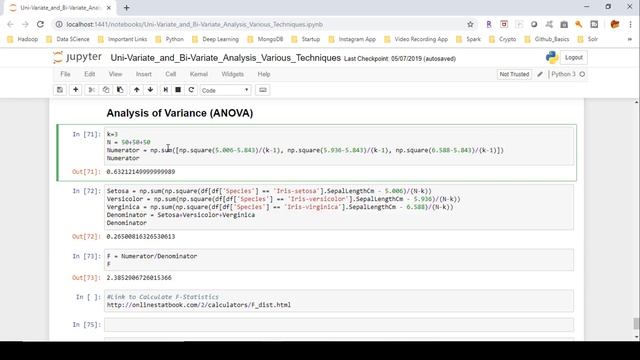The width and height of the screenshot is (640, 360).
Task: Move selected cell down arrow
Action: (150, 90)
